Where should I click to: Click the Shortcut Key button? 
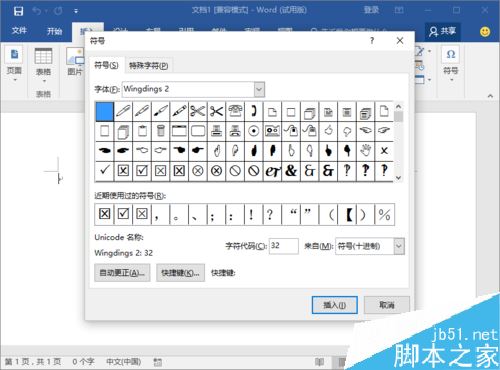click(180, 273)
